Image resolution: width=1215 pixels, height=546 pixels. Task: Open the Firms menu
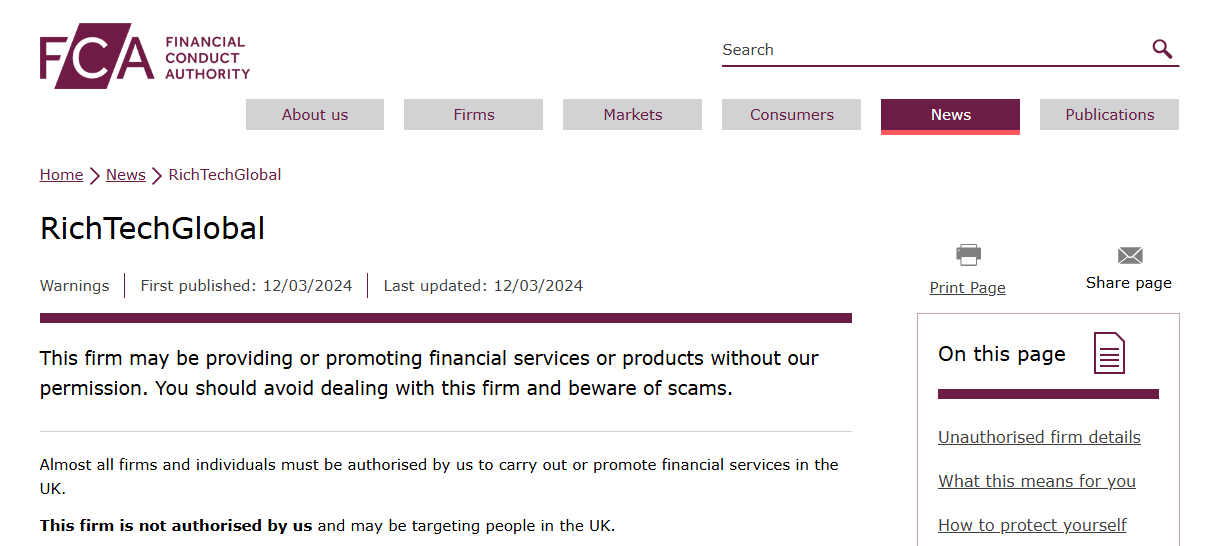coord(474,114)
